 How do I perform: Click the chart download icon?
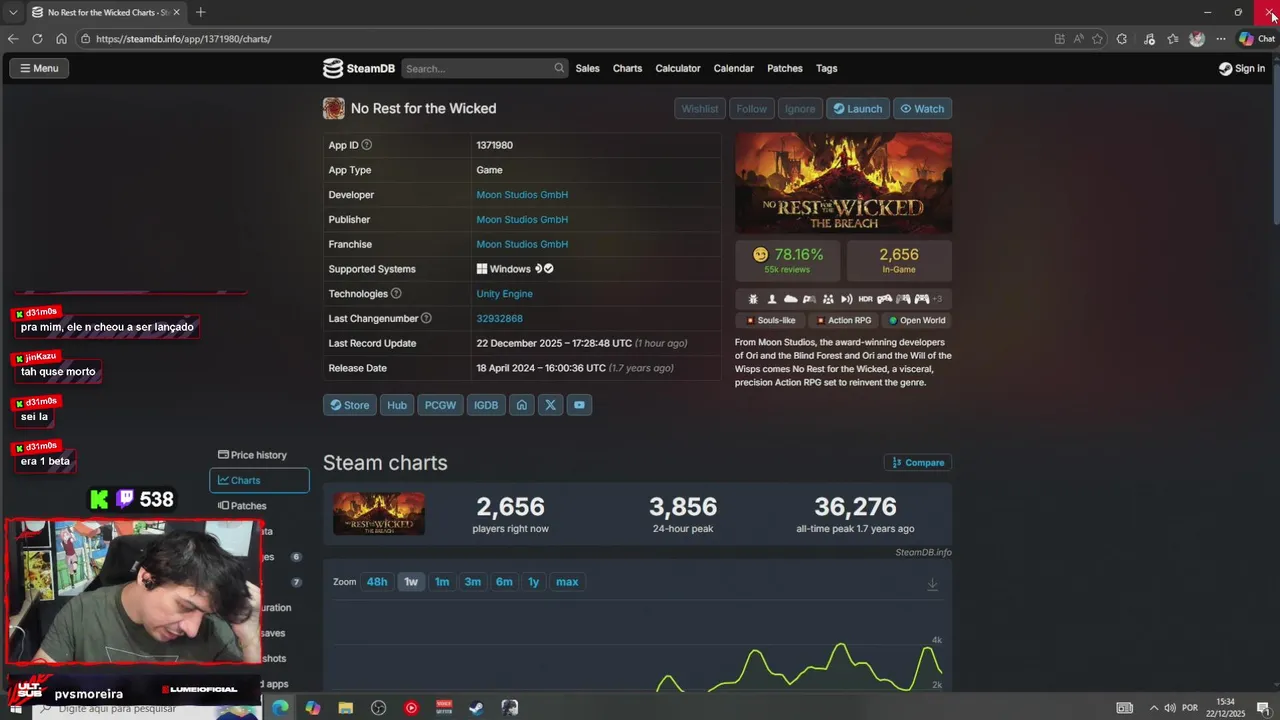(932, 585)
